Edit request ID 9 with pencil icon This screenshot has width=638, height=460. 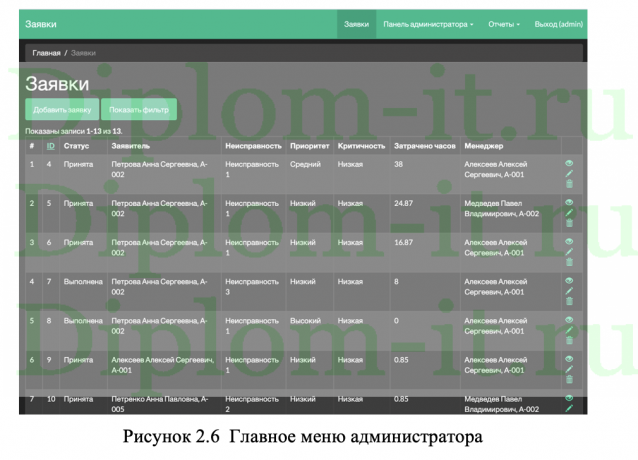point(569,369)
